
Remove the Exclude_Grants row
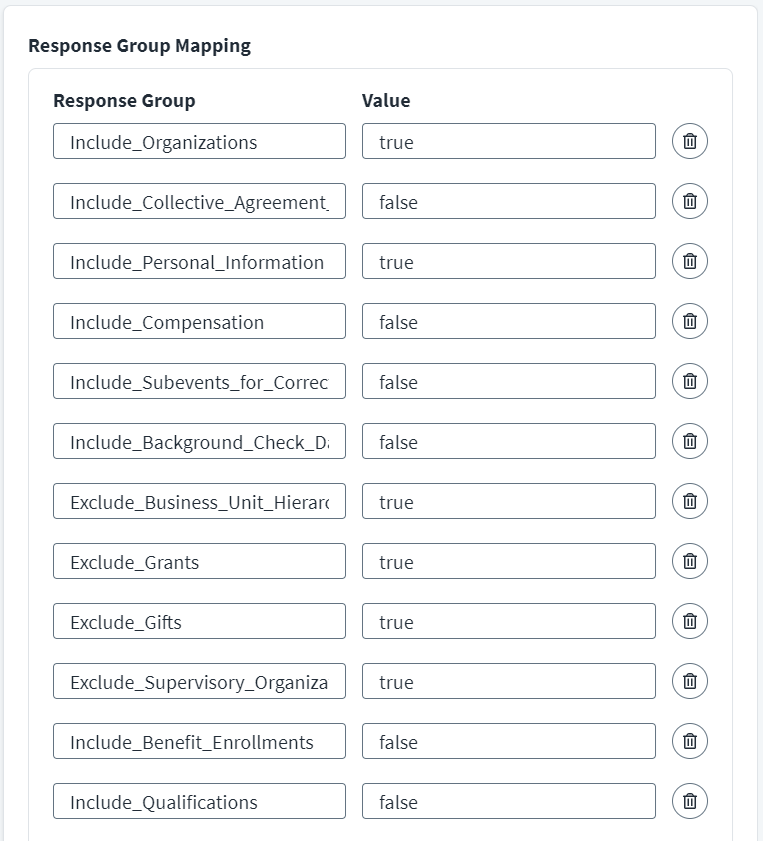coord(689,561)
